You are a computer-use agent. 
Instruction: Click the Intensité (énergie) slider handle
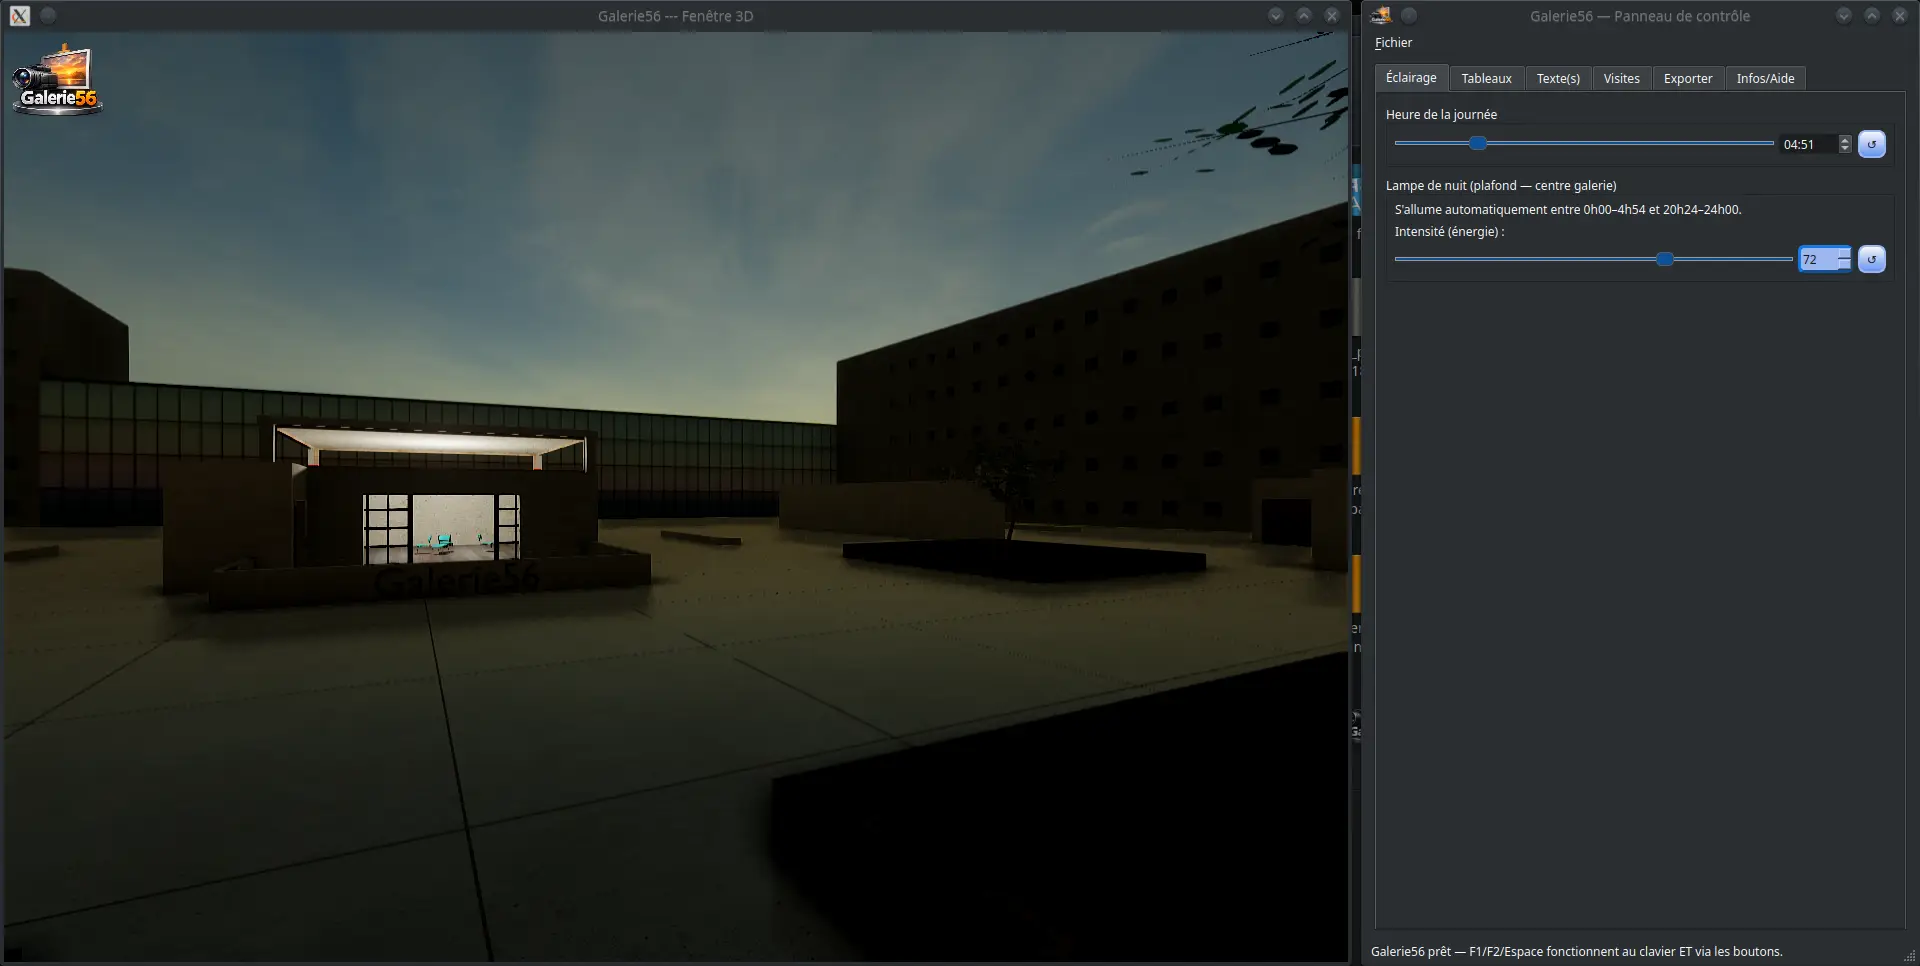pyautogui.click(x=1665, y=259)
